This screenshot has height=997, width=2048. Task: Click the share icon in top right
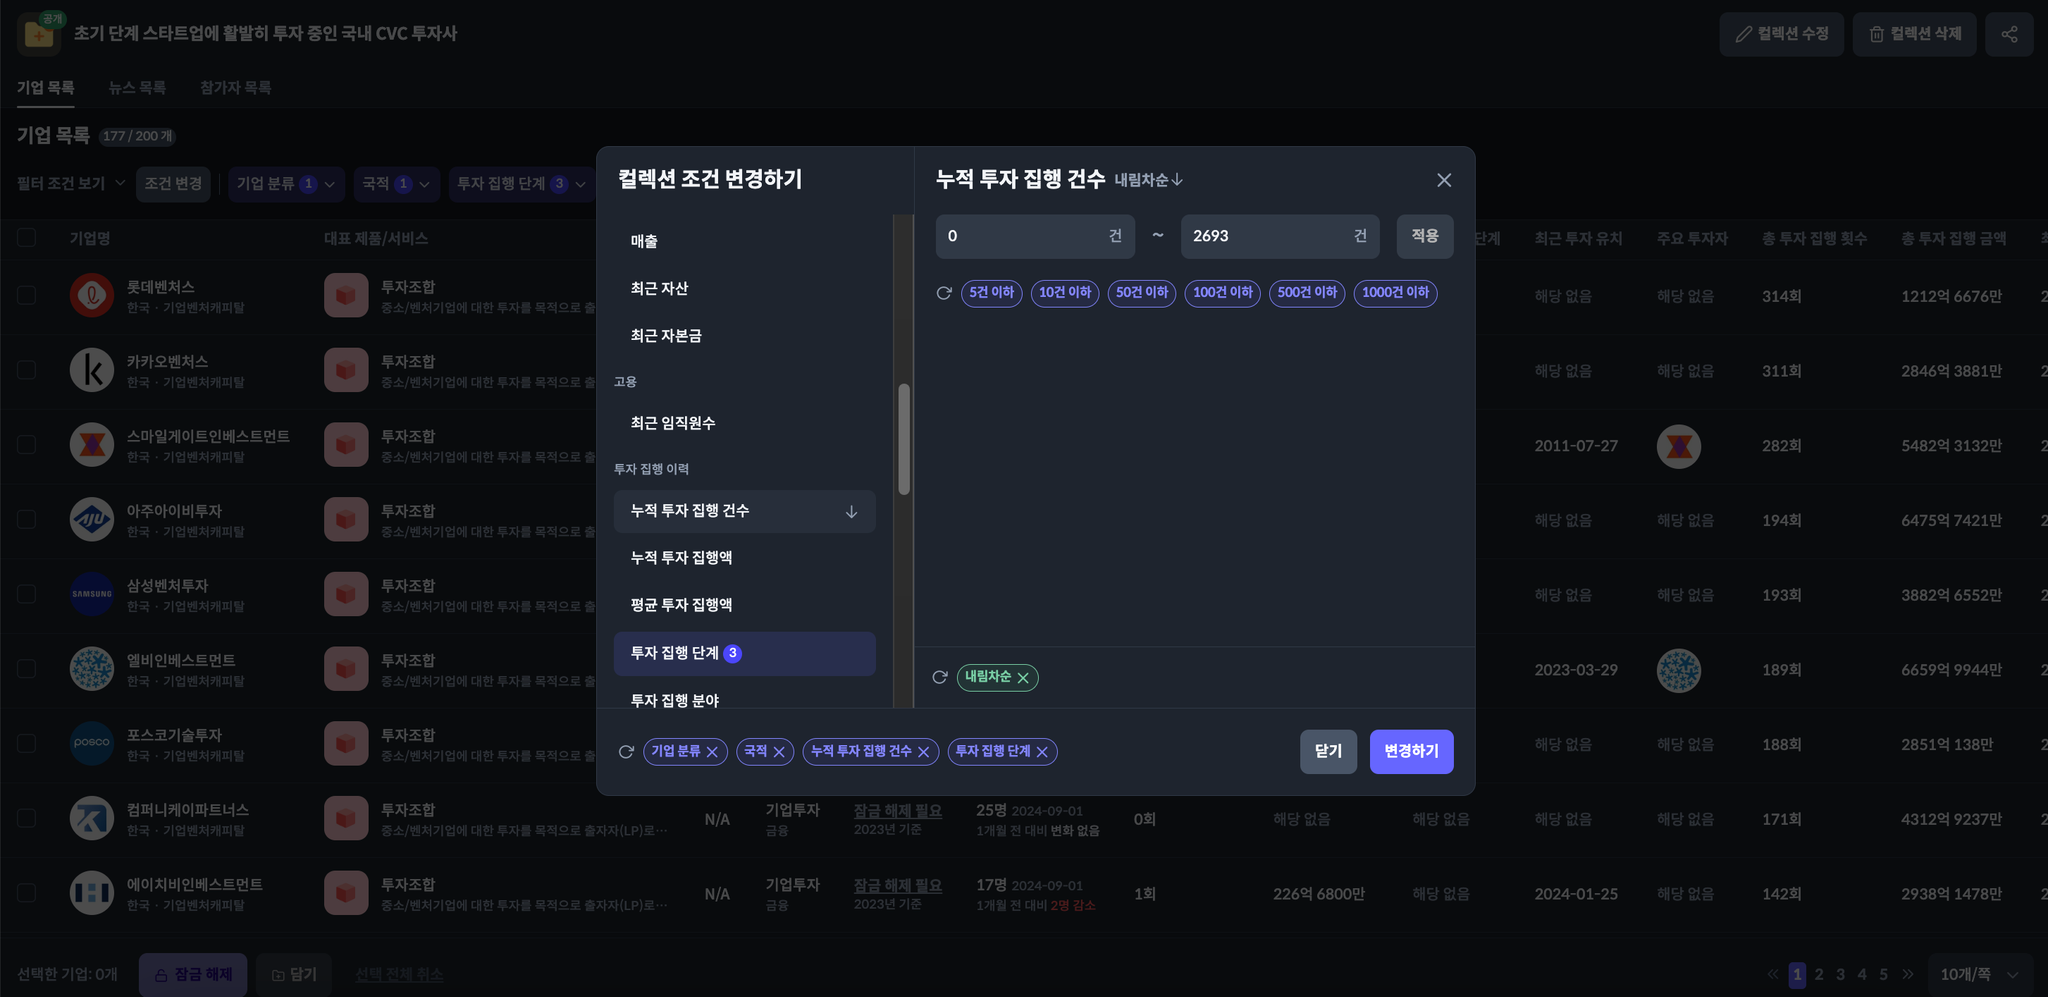tap(2008, 34)
